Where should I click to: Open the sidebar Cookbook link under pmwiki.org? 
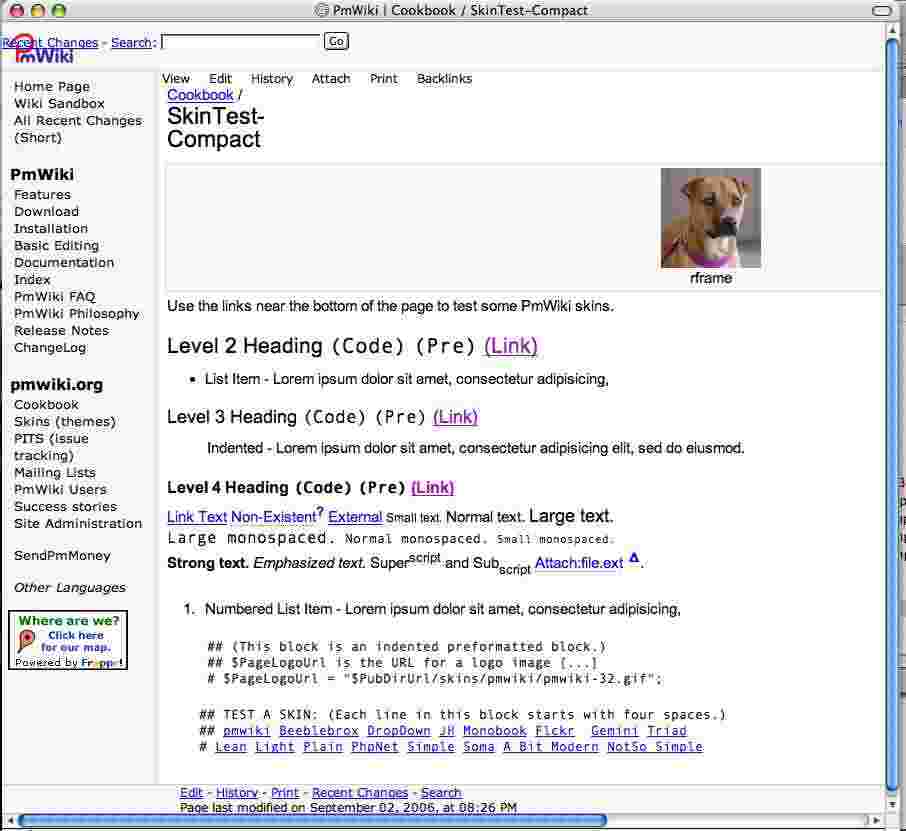47,405
